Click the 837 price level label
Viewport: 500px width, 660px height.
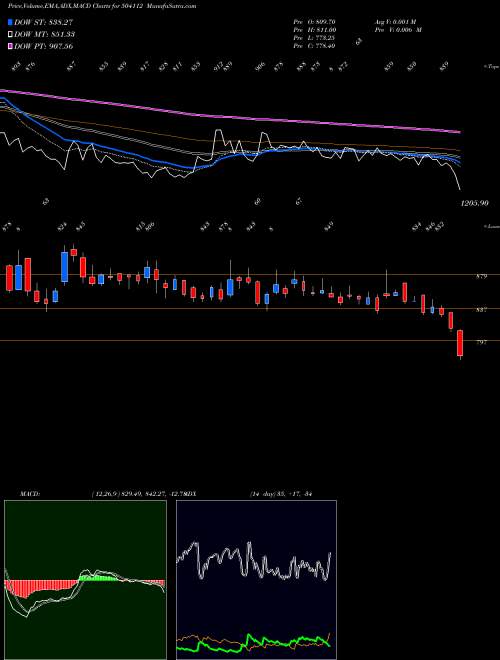(482, 310)
